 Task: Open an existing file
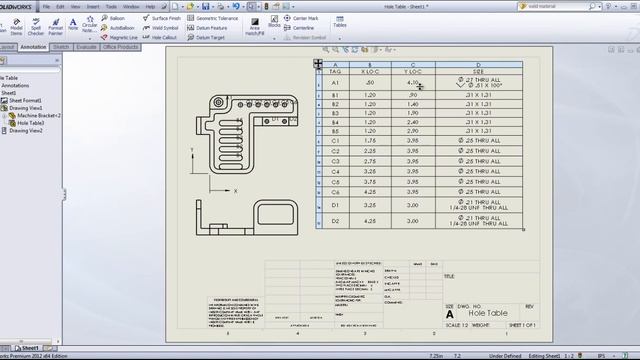click(190, 7)
